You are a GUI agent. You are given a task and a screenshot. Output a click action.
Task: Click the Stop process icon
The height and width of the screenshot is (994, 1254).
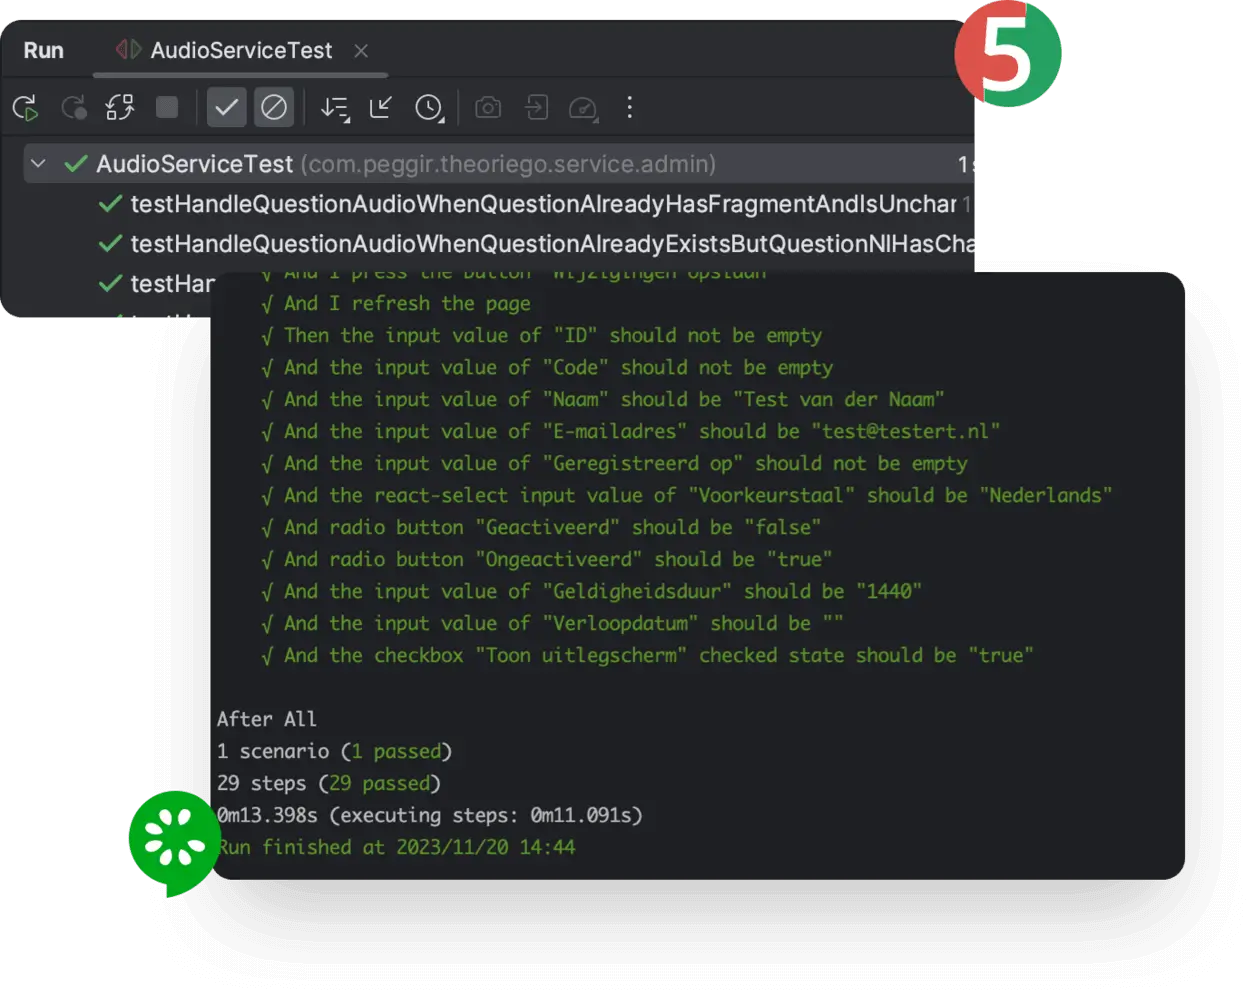[167, 108]
